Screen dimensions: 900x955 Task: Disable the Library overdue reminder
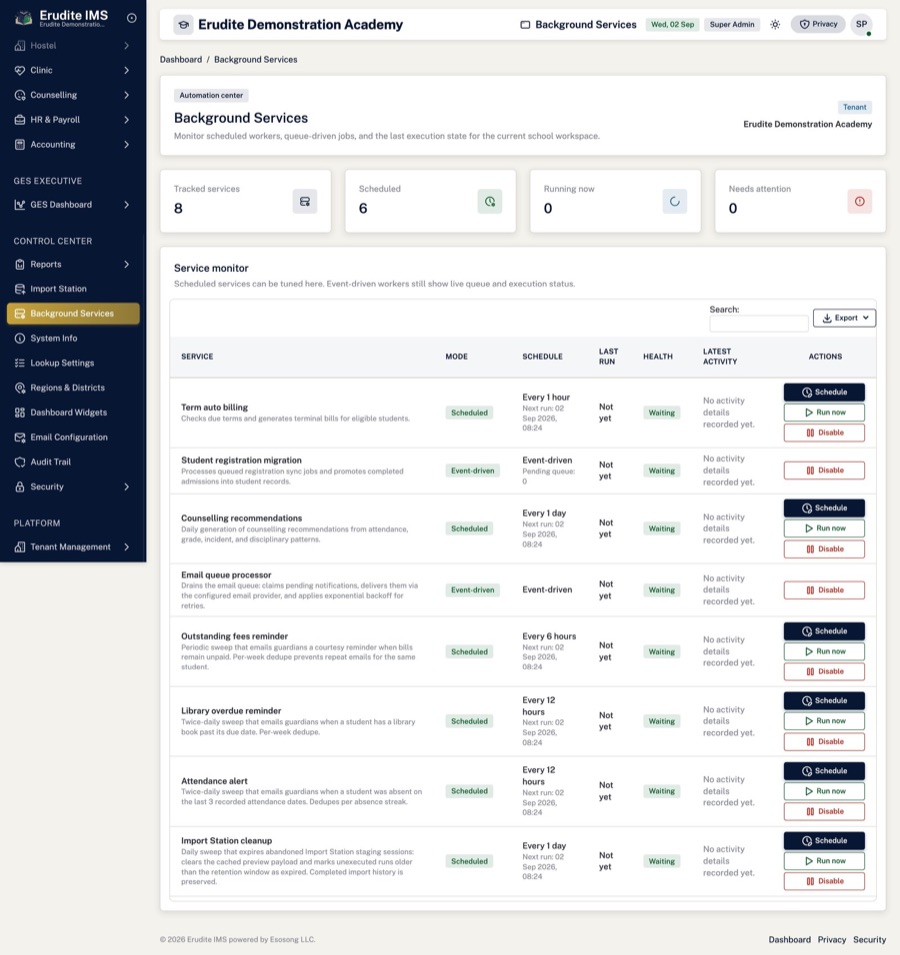coord(824,742)
